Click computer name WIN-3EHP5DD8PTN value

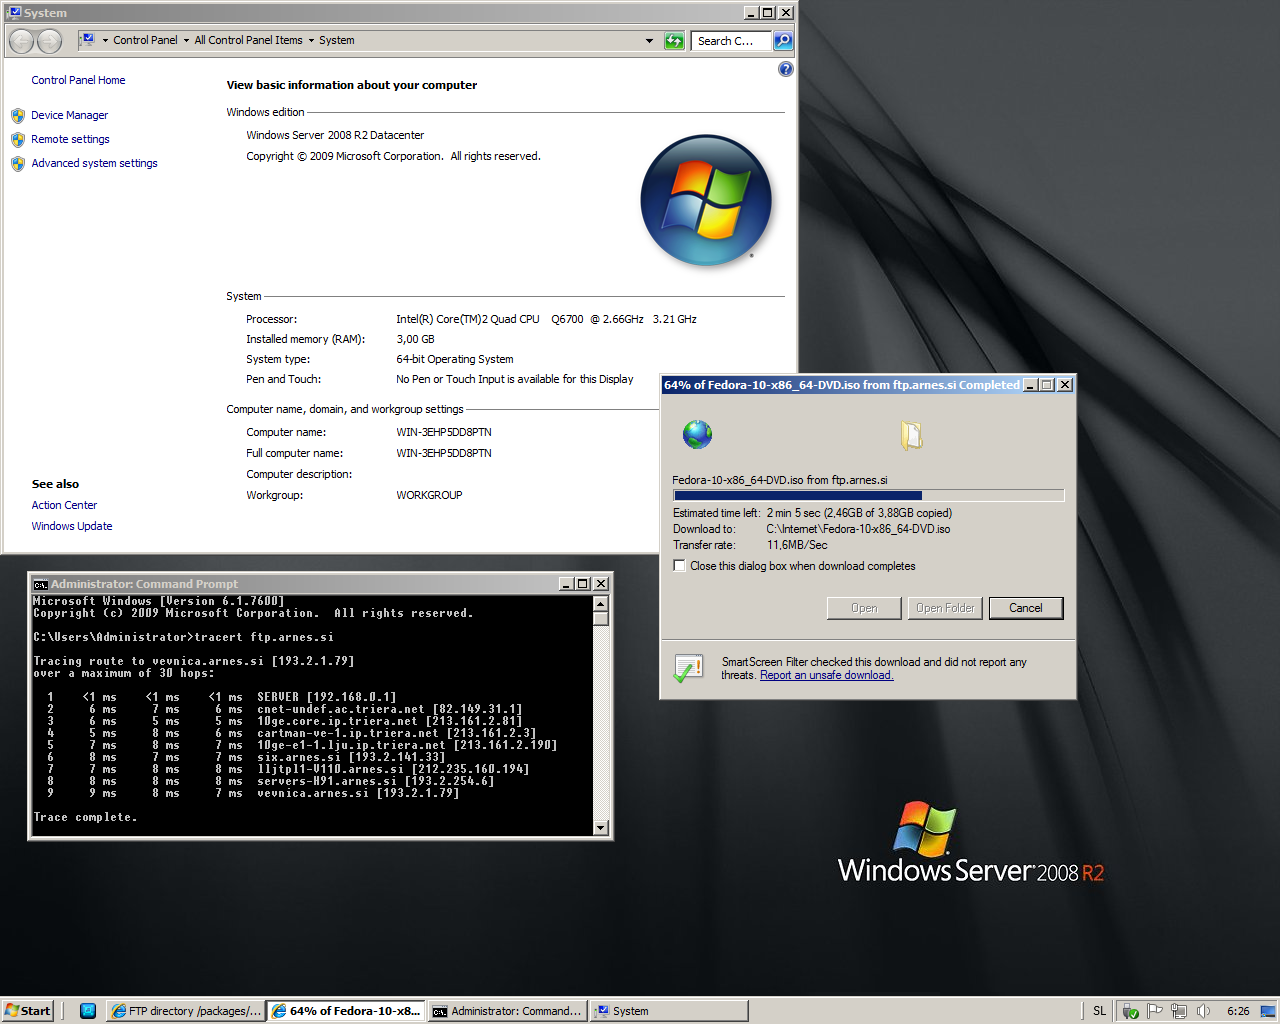(x=443, y=433)
